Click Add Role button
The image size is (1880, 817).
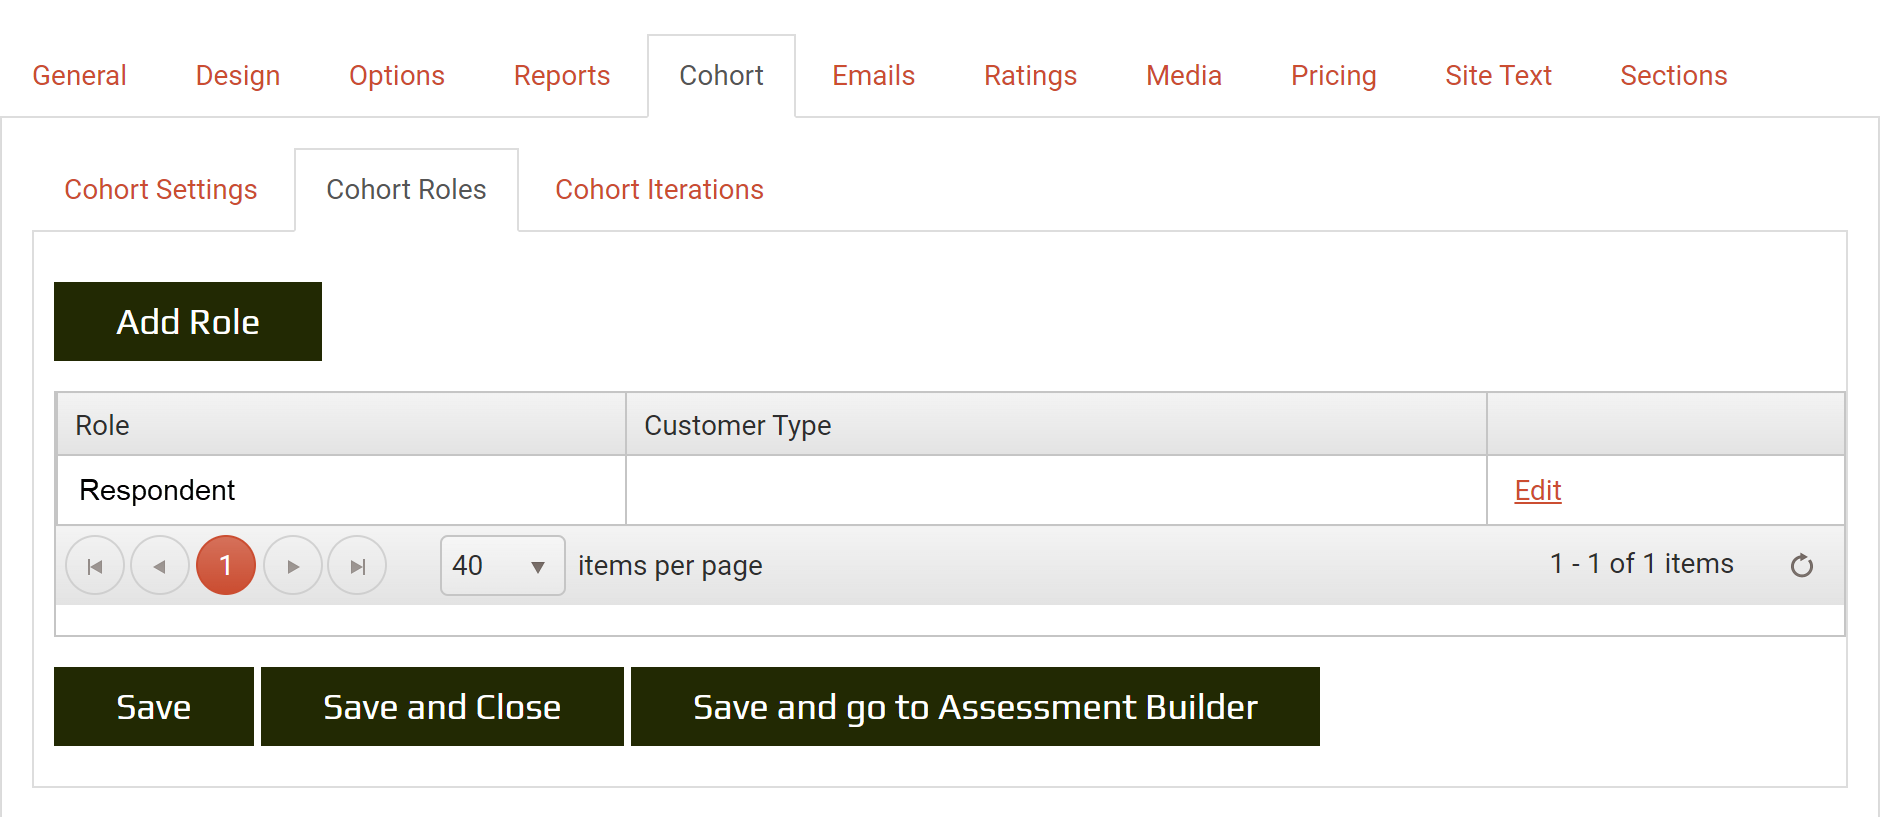point(188,322)
